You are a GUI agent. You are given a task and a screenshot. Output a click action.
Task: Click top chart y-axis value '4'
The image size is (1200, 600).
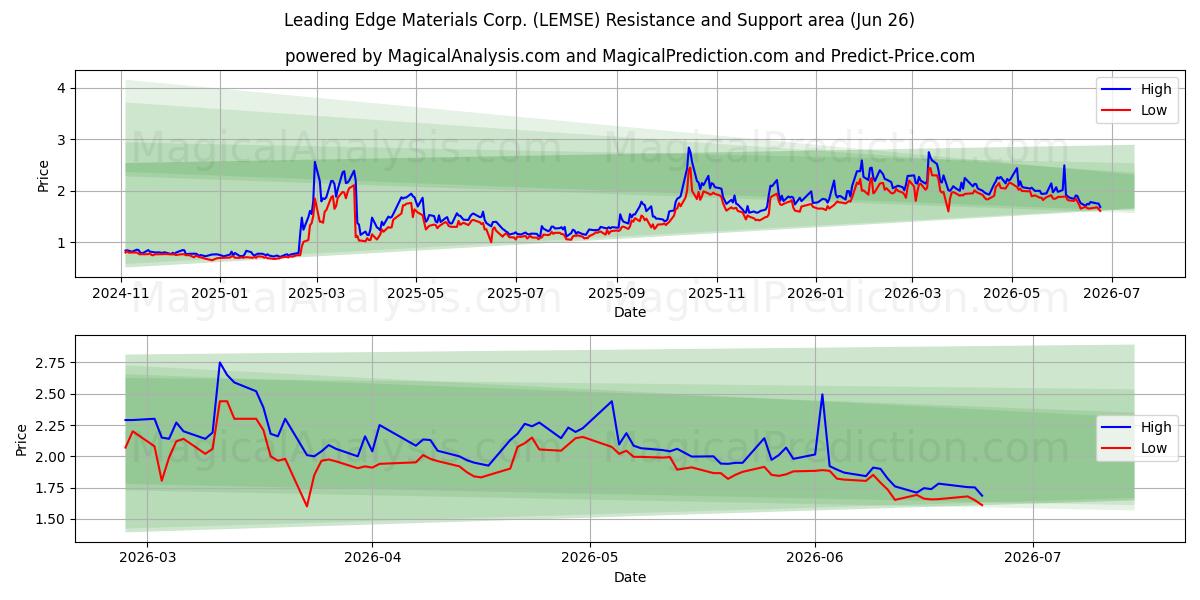point(61,88)
